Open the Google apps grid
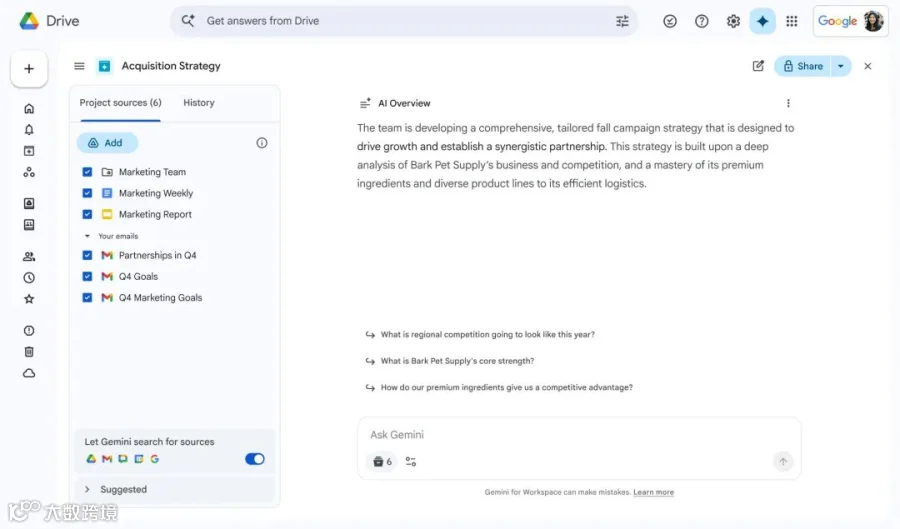The width and height of the screenshot is (900, 529). point(792,21)
